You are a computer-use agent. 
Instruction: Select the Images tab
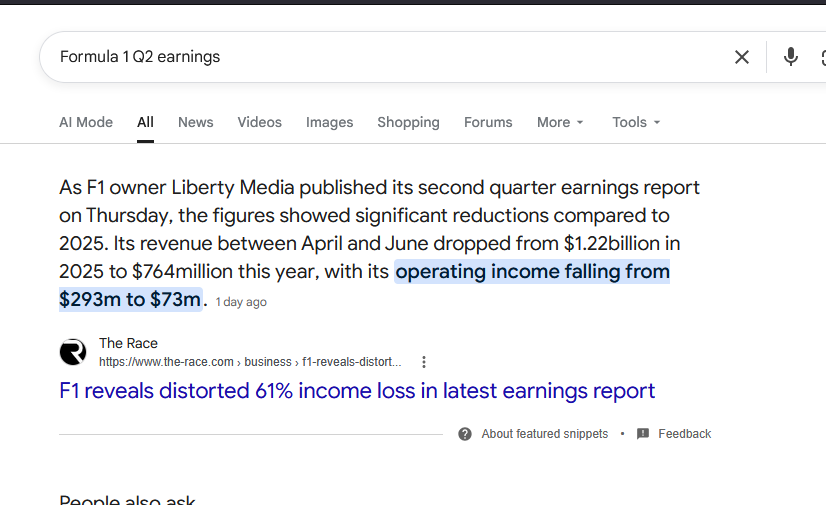pyautogui.click(x=329, y=122)
